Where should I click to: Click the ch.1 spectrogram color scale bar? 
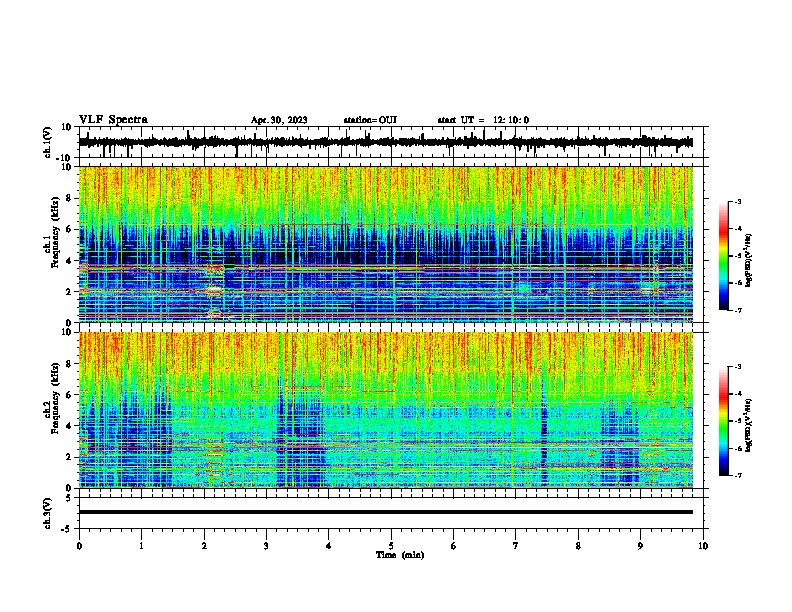723,256
